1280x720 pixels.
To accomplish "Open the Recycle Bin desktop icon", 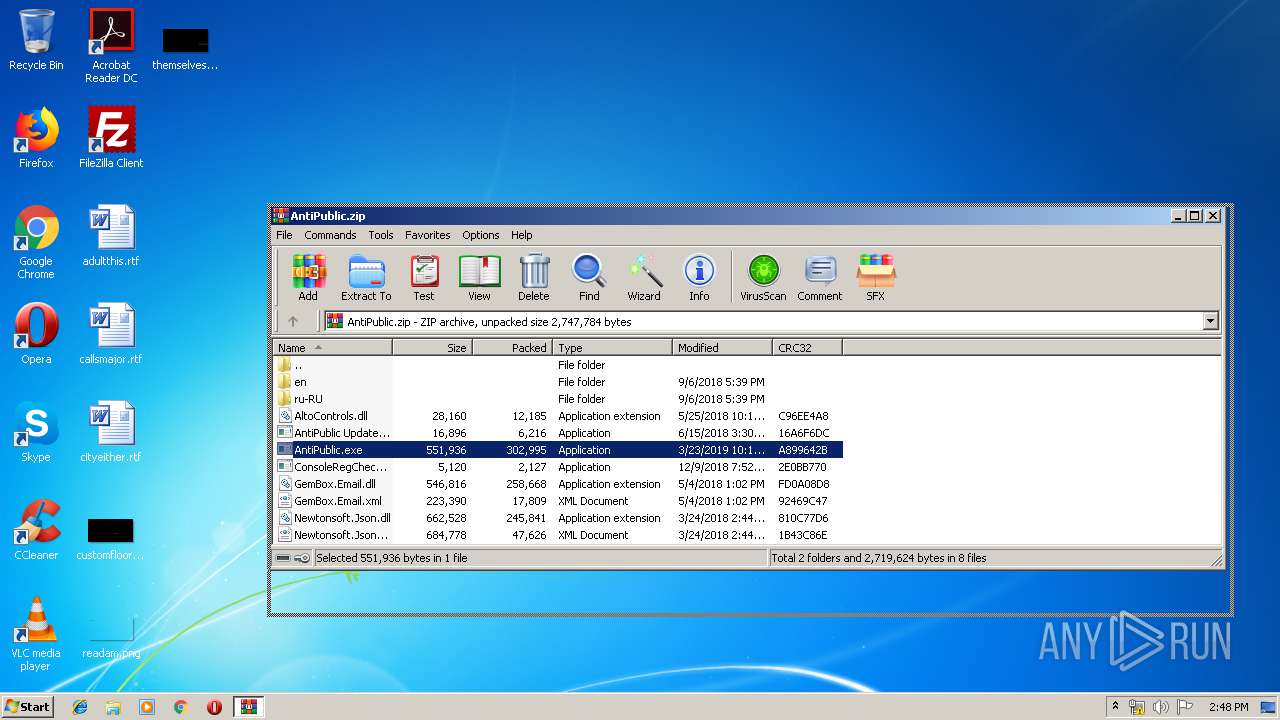I will (36, 40).
